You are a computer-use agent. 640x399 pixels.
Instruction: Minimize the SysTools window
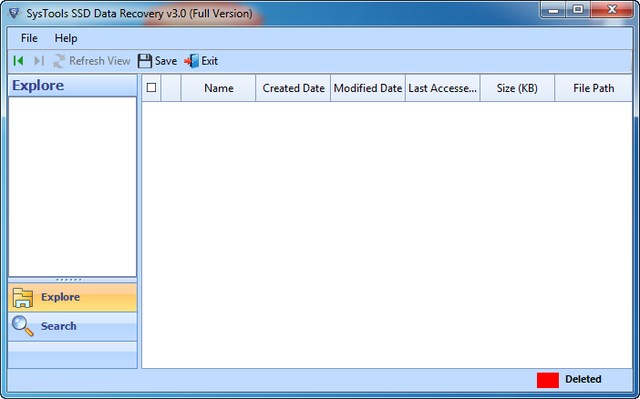click(x=553, y=10)
